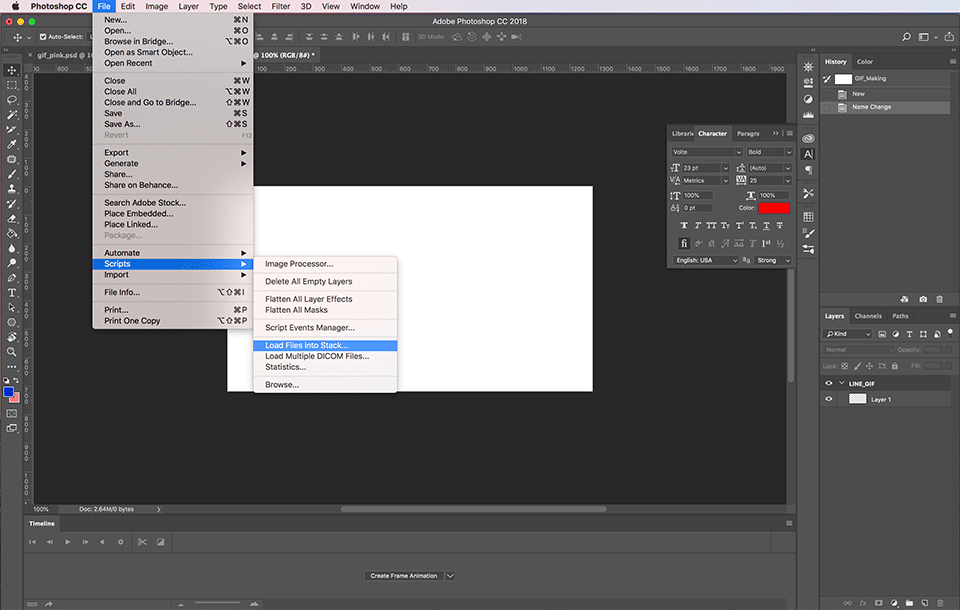Click the timeline scissors split icon
Screen dimensions: 960x610
coord(142,542)
